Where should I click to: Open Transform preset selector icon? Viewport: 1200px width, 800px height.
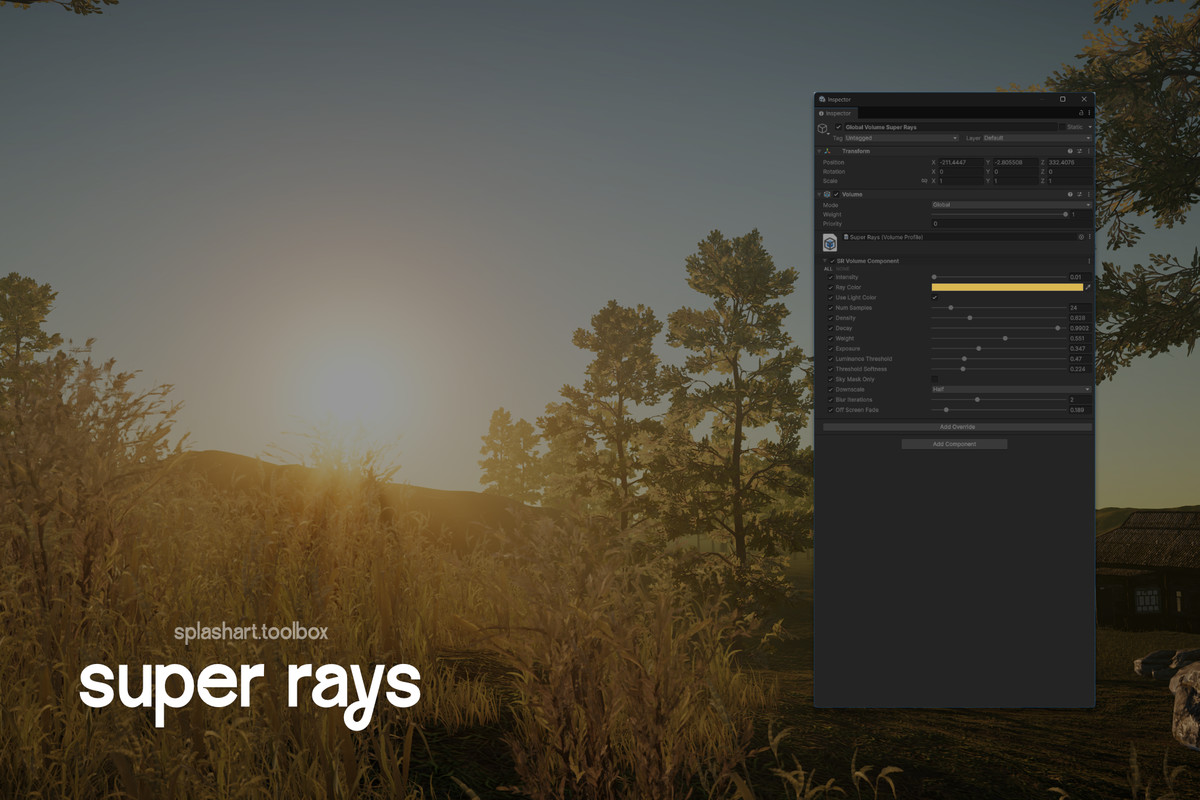click(1079, 151)
